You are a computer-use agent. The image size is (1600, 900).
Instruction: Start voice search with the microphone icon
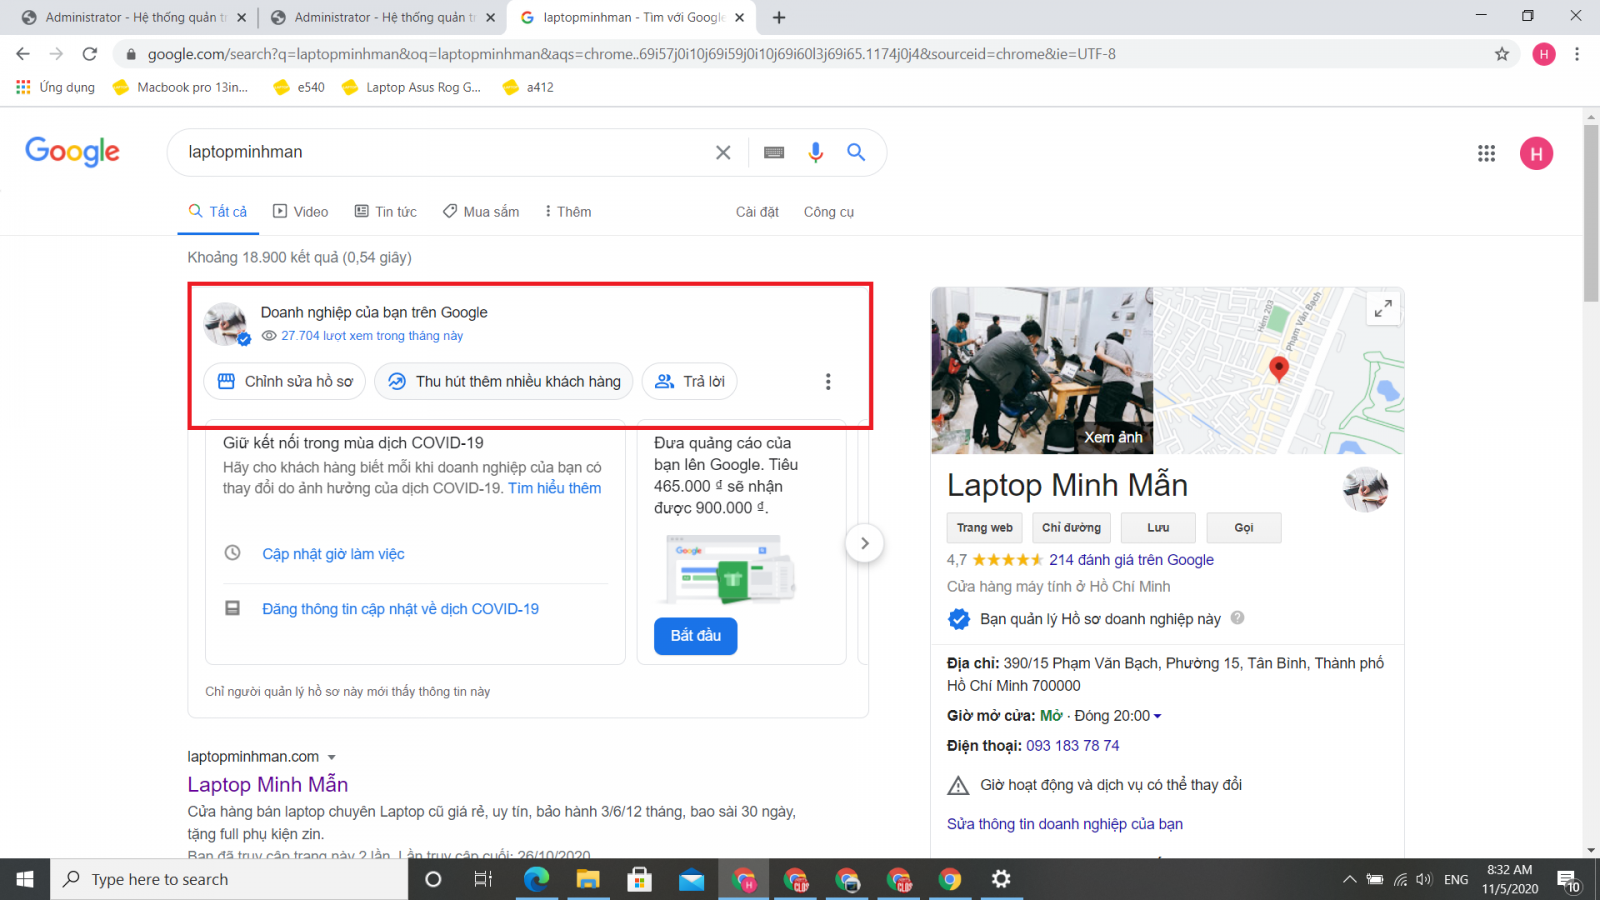point(816,152)
